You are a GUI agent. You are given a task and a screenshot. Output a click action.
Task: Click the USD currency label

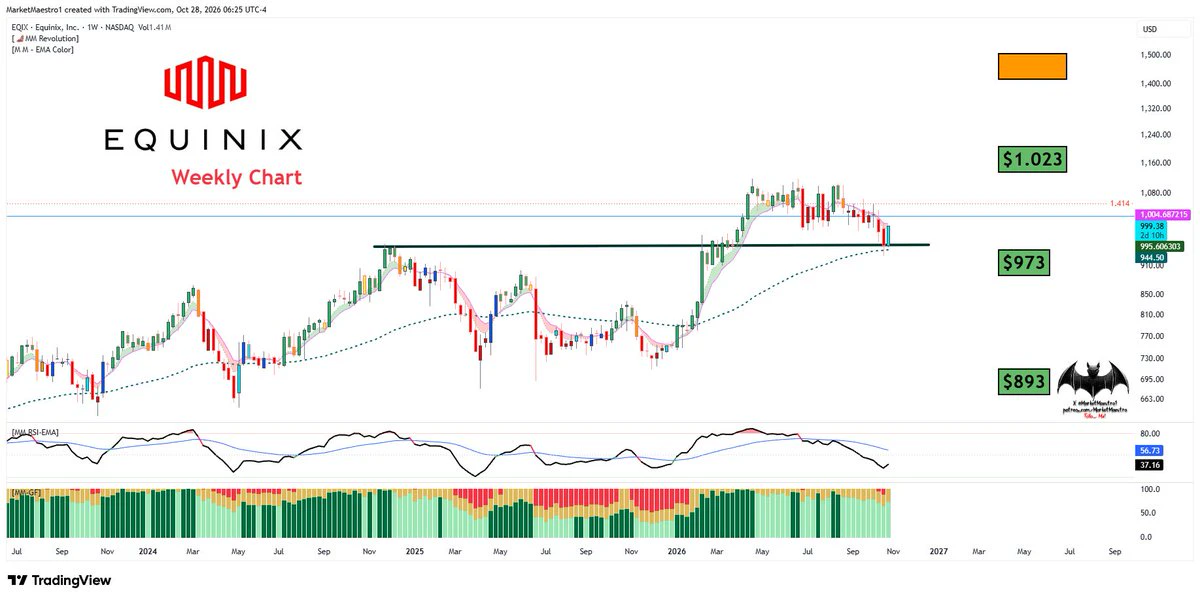coord(1149,28)
